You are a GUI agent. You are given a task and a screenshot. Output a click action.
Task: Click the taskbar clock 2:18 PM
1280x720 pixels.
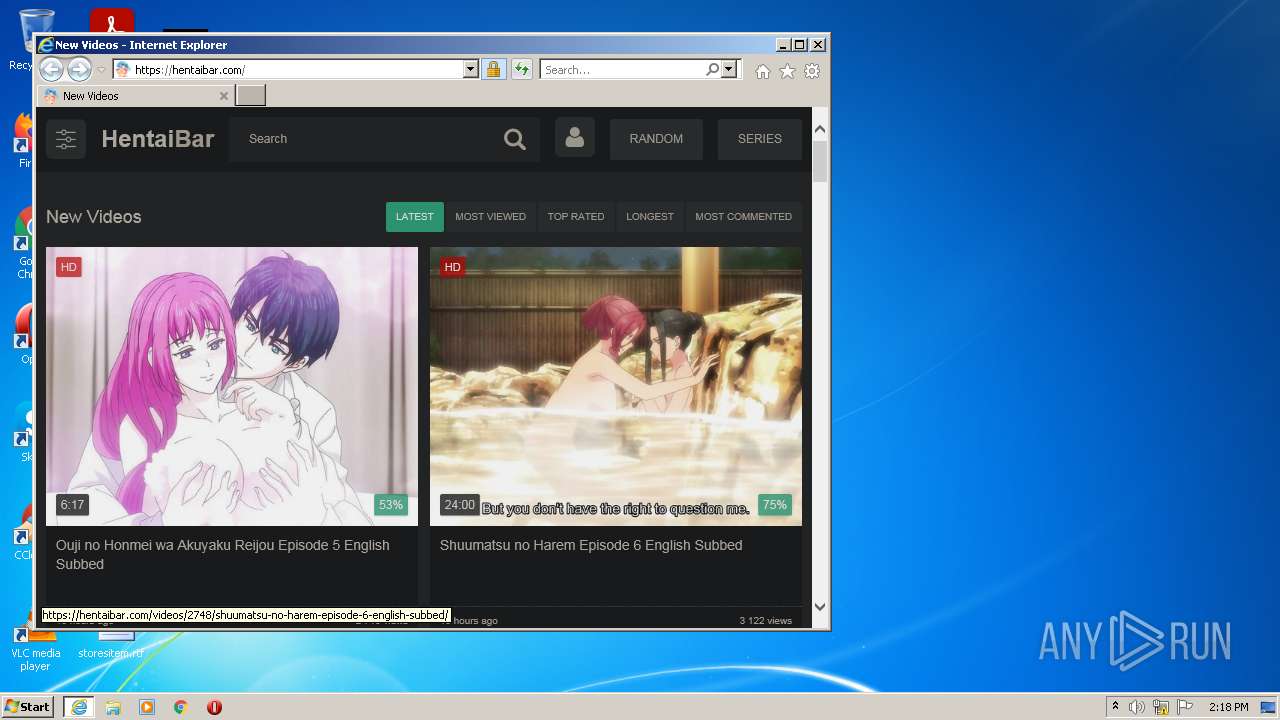tap(1228, 707)
